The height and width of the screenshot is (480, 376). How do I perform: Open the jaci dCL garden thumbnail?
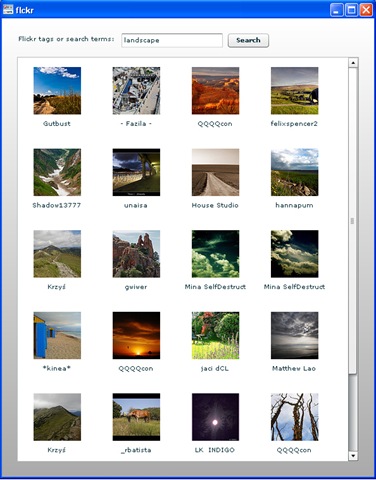click(215, 336)
